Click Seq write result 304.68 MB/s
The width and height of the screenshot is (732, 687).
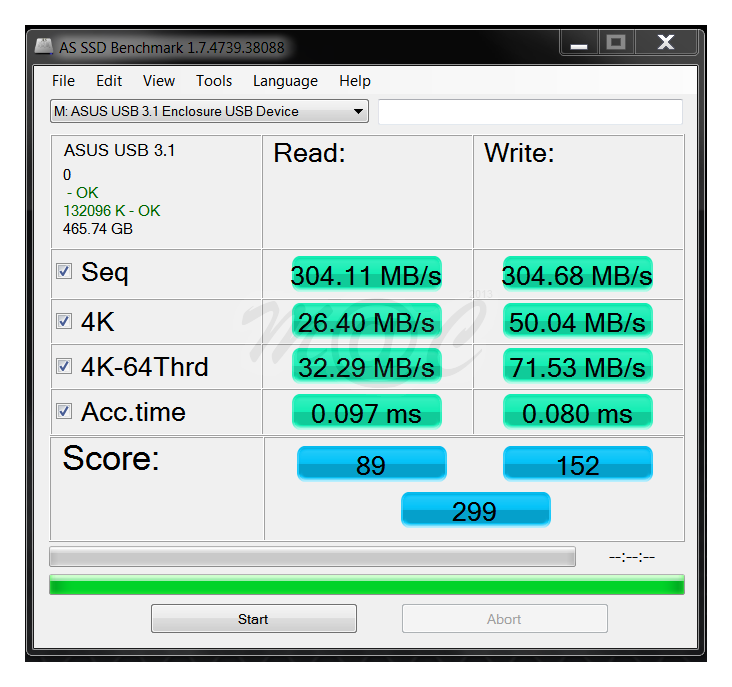pos(577,274)
